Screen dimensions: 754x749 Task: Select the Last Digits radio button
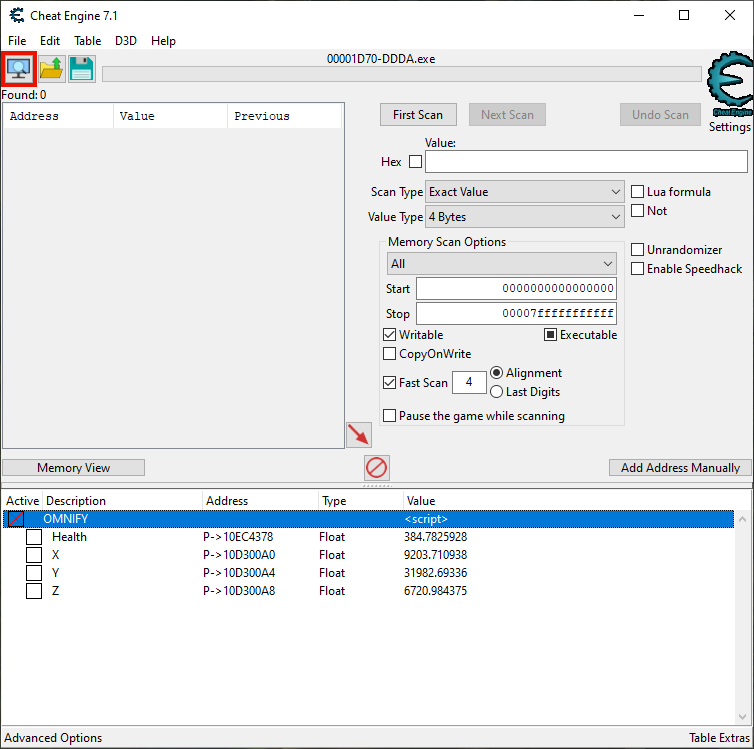click(x=497, y=392)
